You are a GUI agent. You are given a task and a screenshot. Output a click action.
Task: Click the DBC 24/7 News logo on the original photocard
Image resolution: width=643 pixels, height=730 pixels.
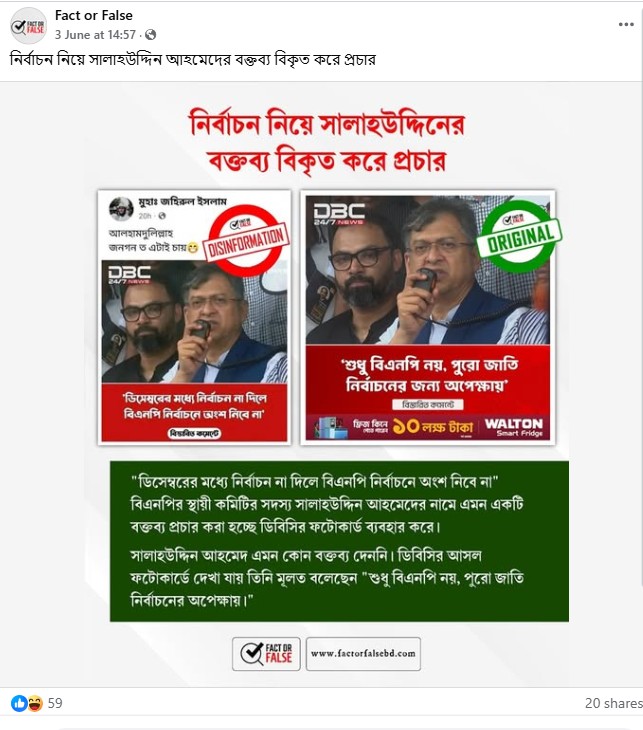tap(339, 214)
